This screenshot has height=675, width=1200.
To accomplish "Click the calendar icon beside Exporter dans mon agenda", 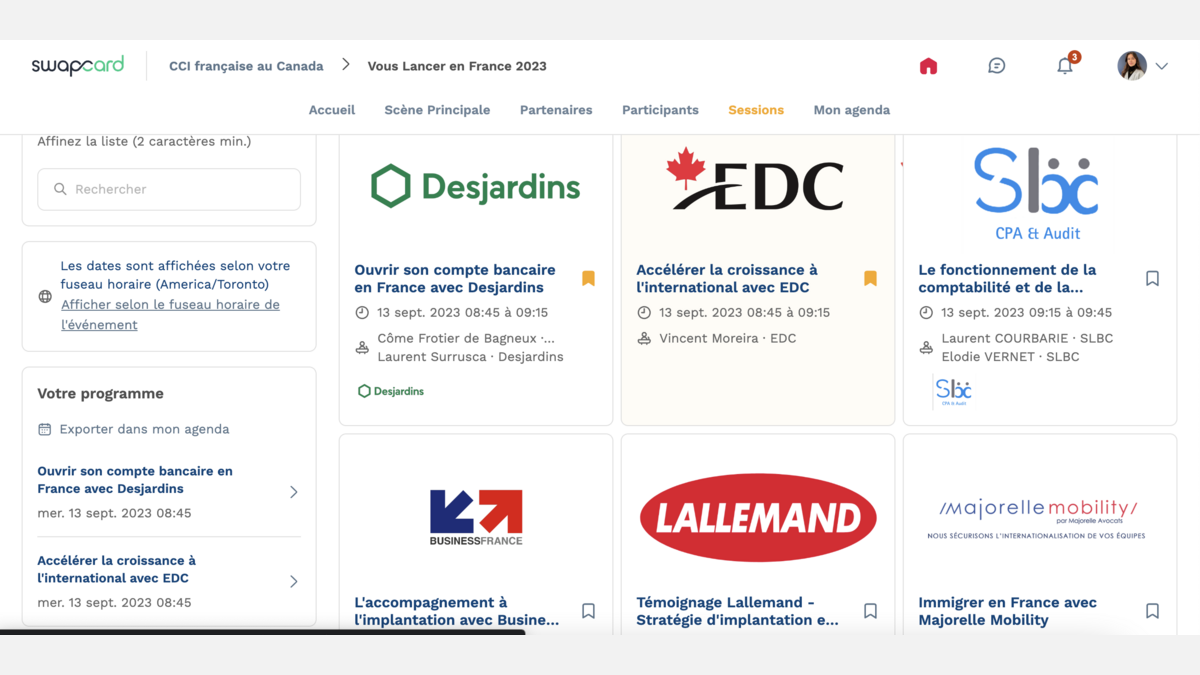I will coord(44,429).
